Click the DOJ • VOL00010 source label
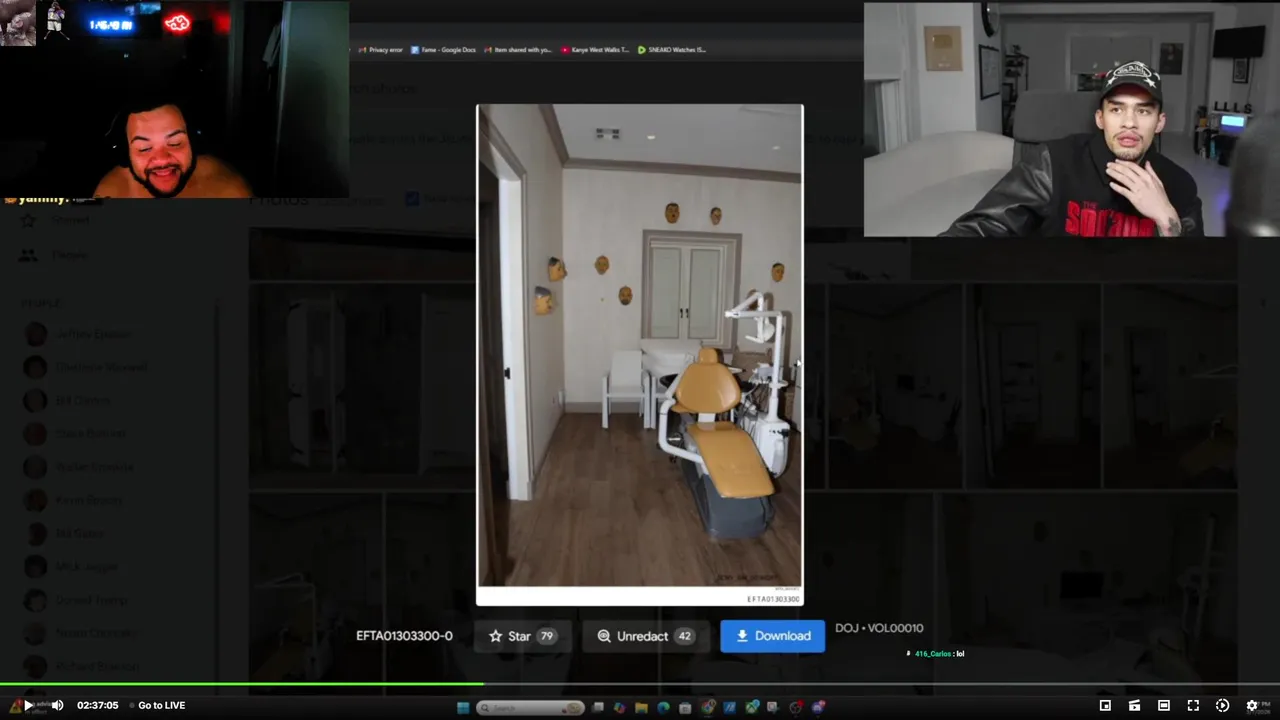Viewport: 1280px width, 720px height. pyautogui.click(x=879, y=628)
